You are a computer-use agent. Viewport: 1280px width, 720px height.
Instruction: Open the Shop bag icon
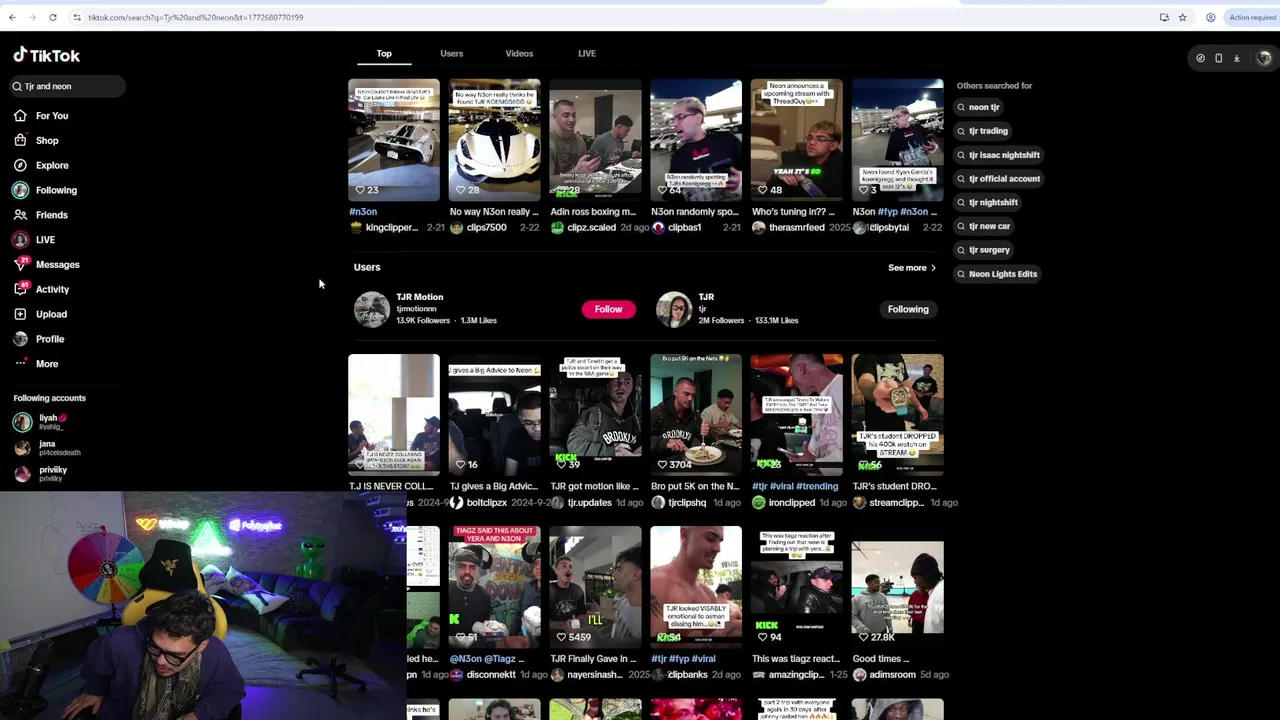[x=20, y=141]
